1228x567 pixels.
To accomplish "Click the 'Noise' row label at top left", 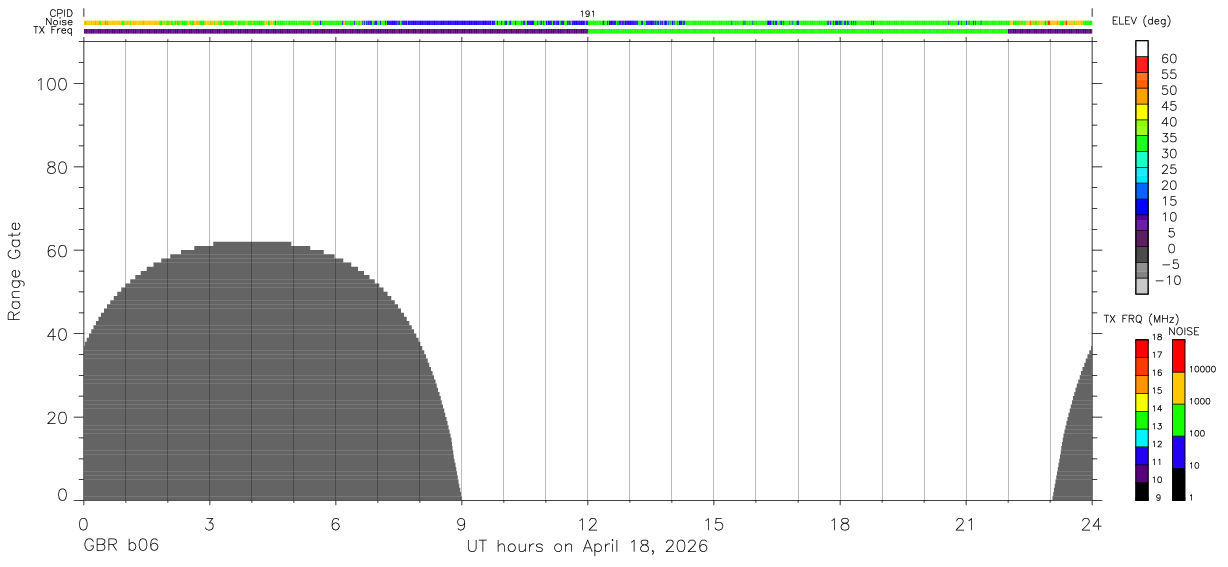I will (59, 22).
